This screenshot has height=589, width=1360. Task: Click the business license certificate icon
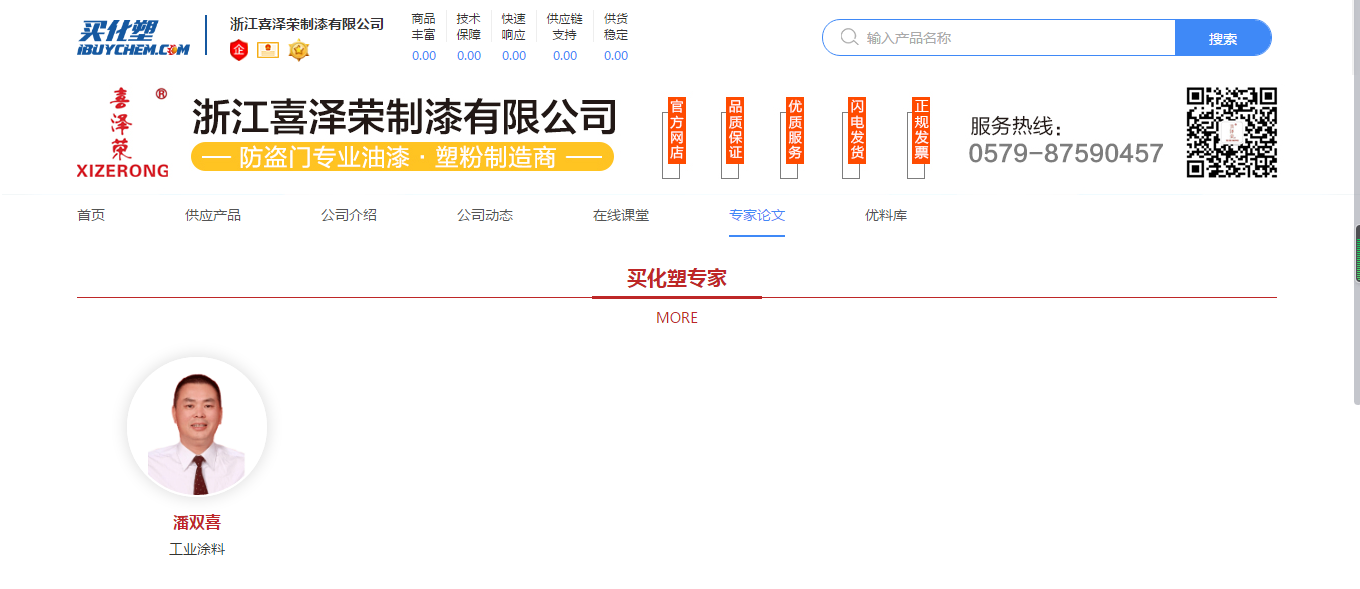click(x=268, y=50)
